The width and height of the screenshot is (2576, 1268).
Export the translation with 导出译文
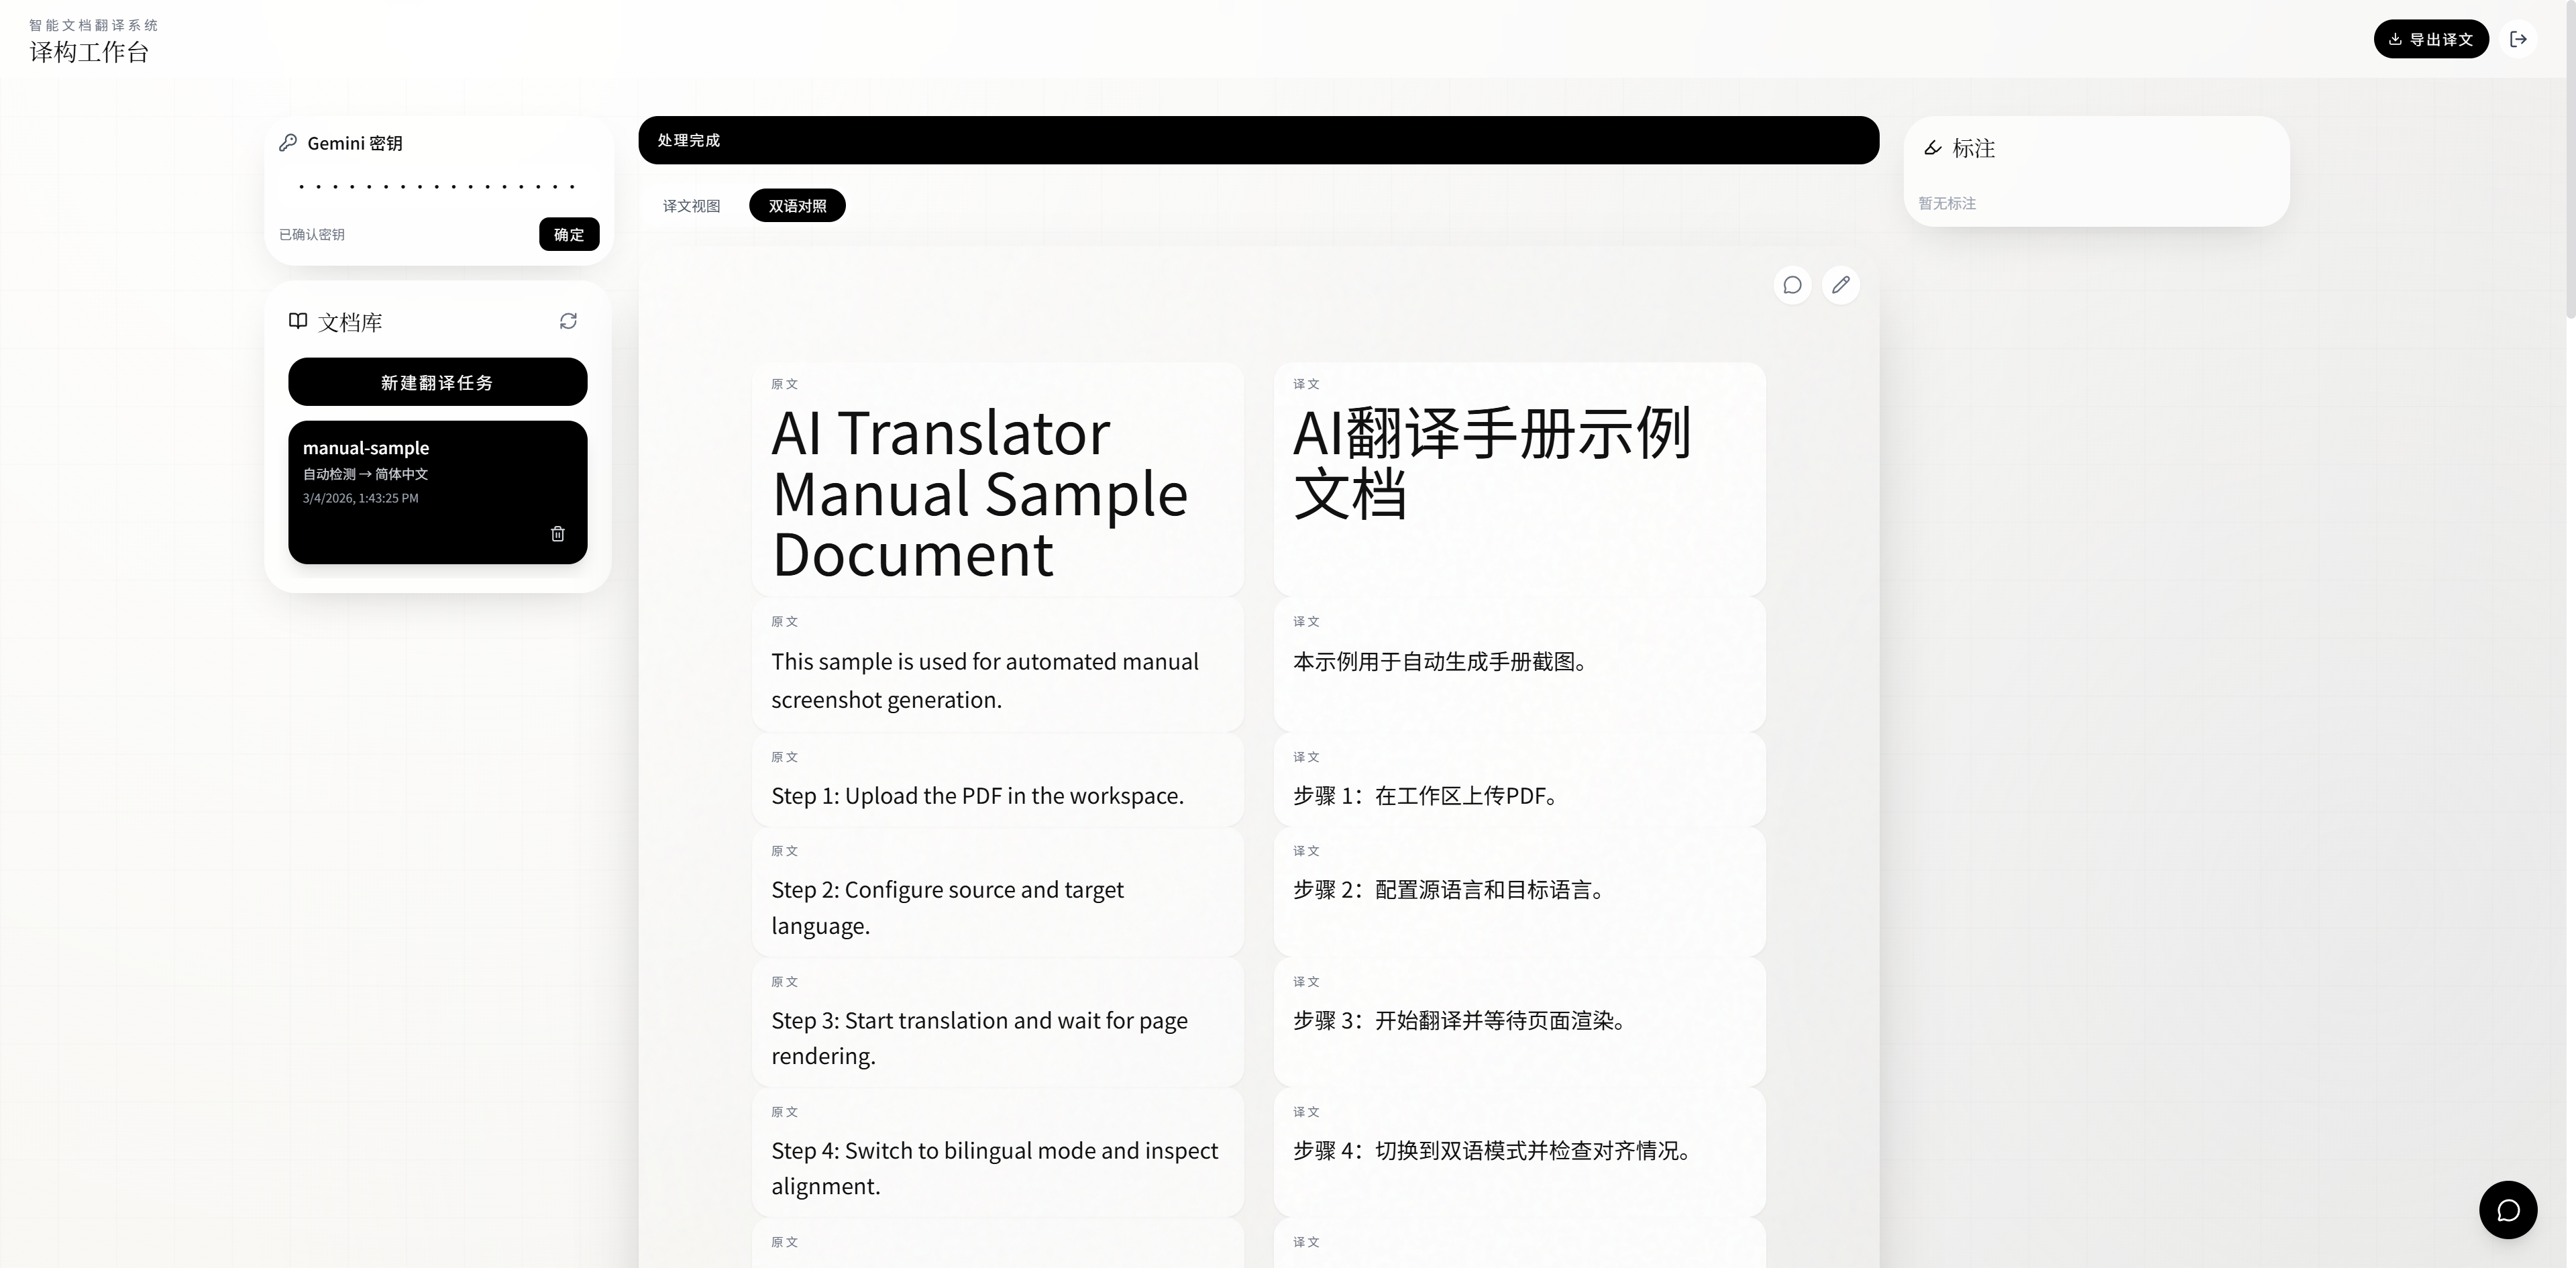click(2432, 39)
